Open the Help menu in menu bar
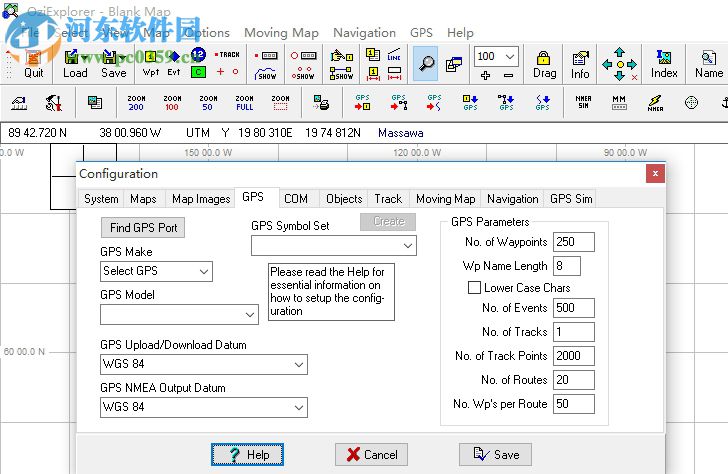The height and width of the screenshot is (474, 728). coord(460,32)
